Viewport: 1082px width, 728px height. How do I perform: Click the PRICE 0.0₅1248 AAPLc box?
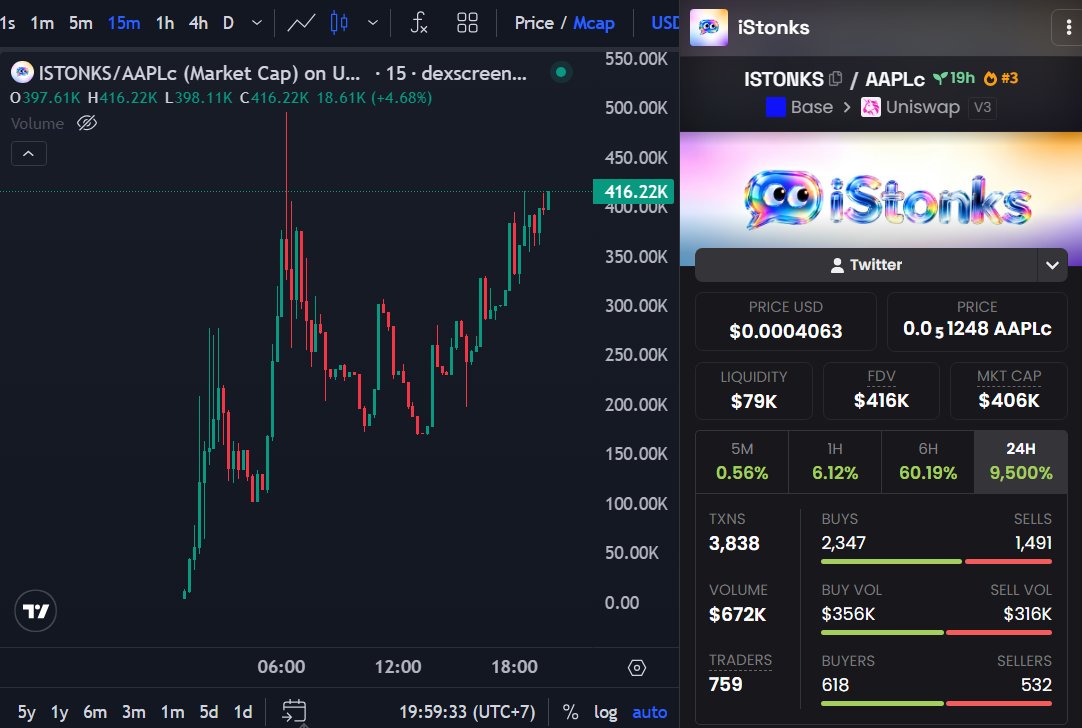(977, 321)
